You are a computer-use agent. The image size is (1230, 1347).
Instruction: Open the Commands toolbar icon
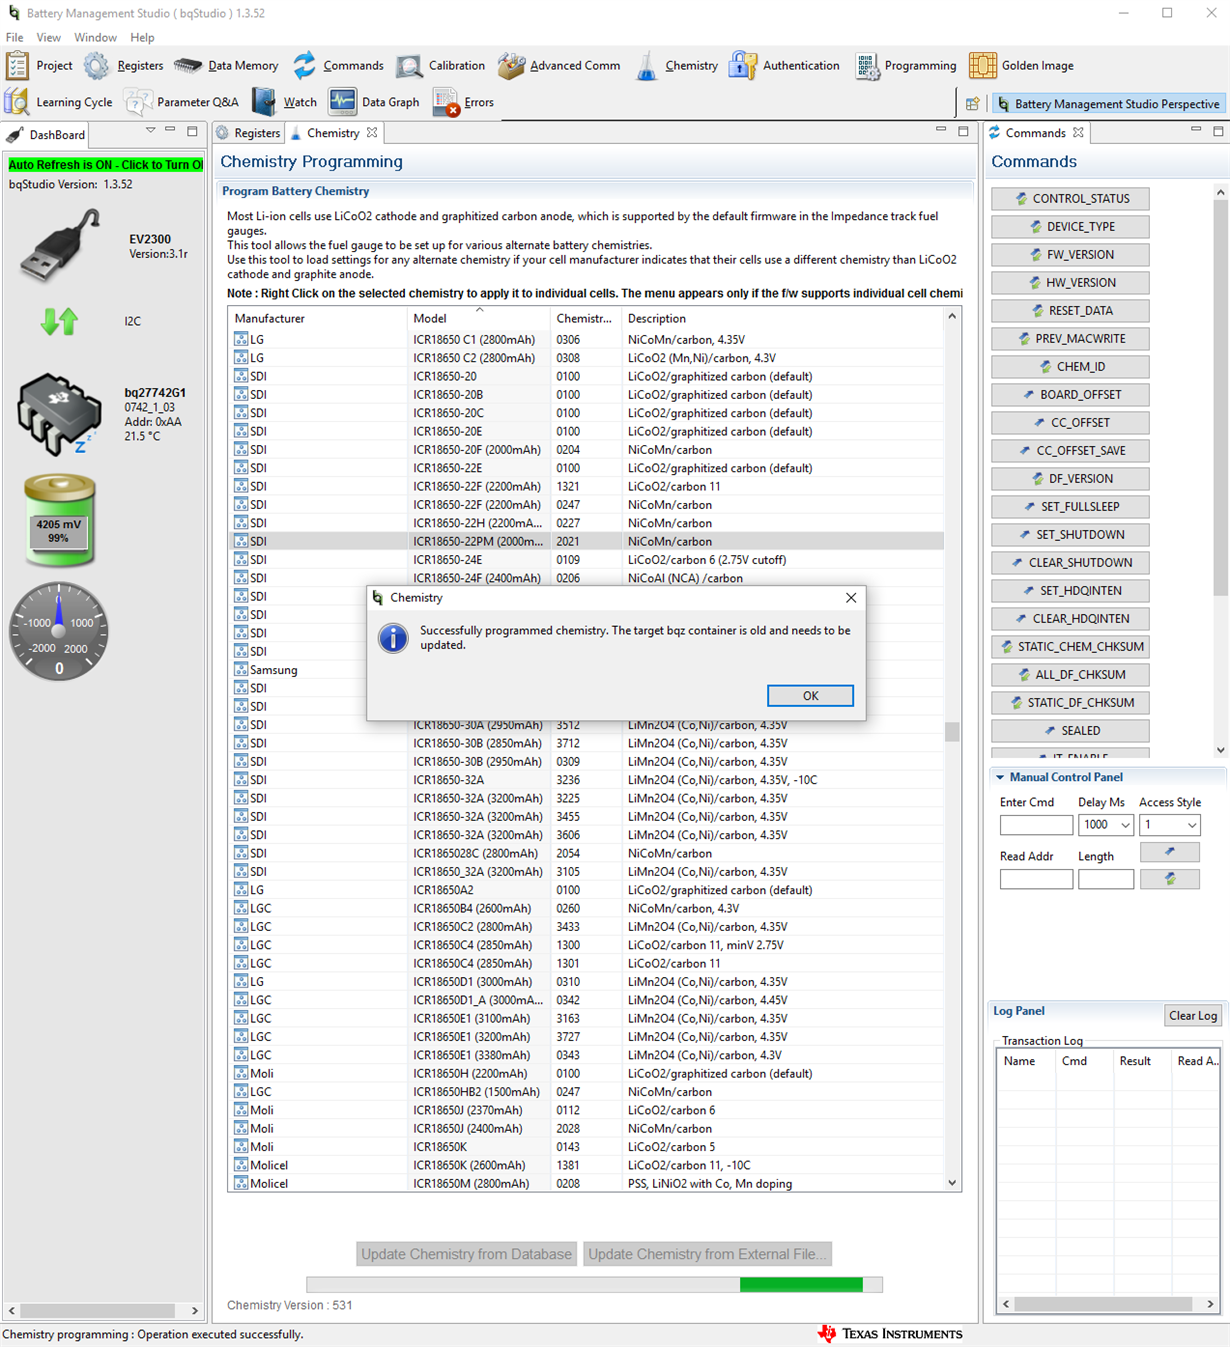click(304, 66)
